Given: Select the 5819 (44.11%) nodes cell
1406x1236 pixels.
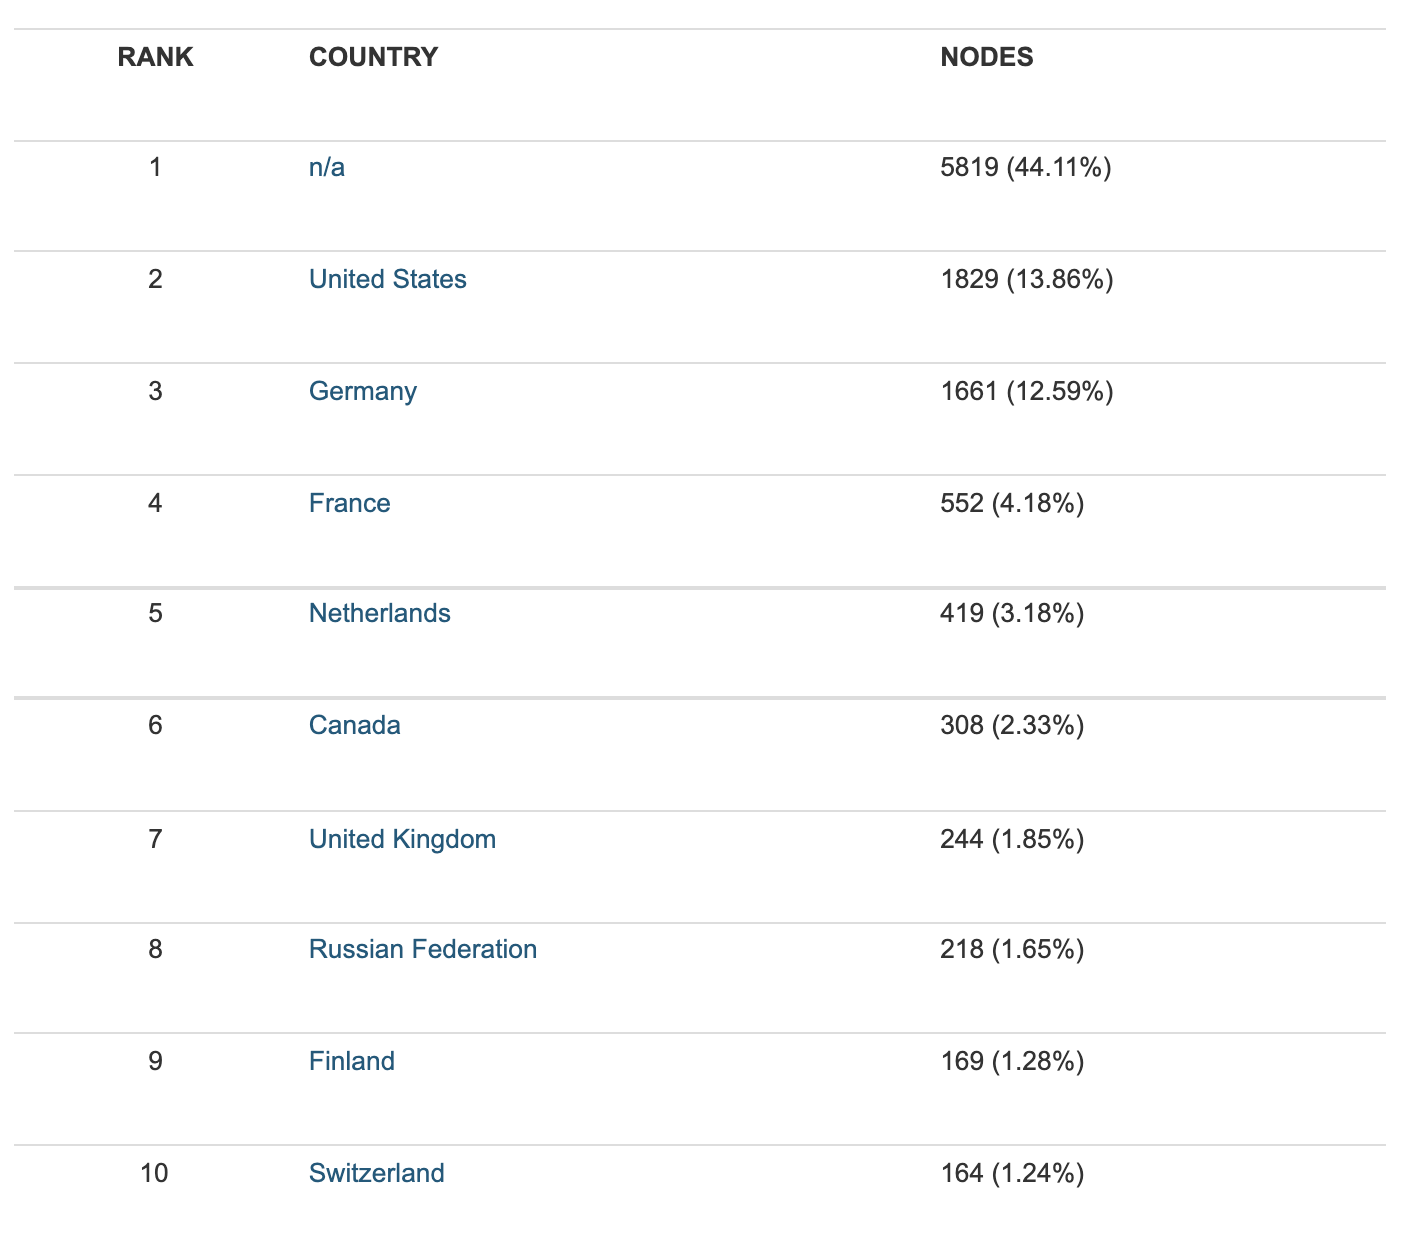Looking at the screenshot, I should (1026, 167).
